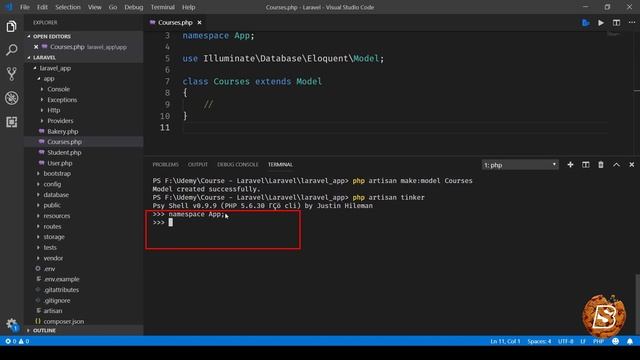Open the File menu
Viewport: 640px width, 360px height.
[25, 7]
